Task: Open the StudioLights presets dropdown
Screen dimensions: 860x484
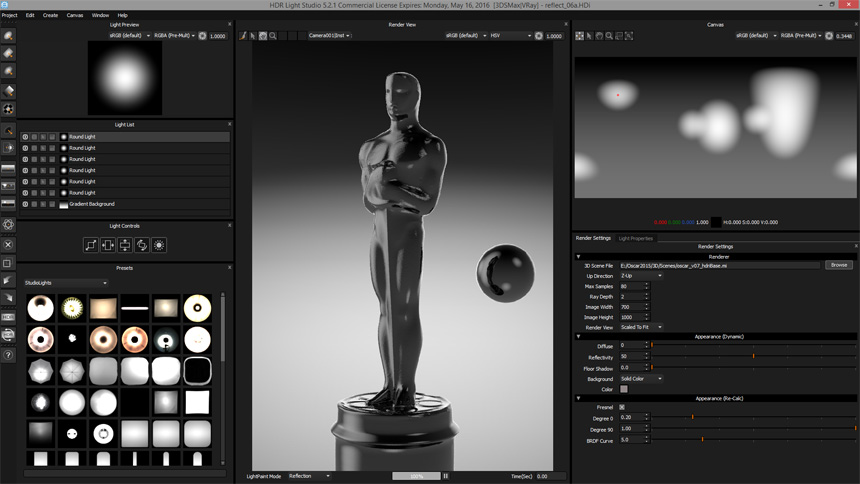Action: (66, 283)
